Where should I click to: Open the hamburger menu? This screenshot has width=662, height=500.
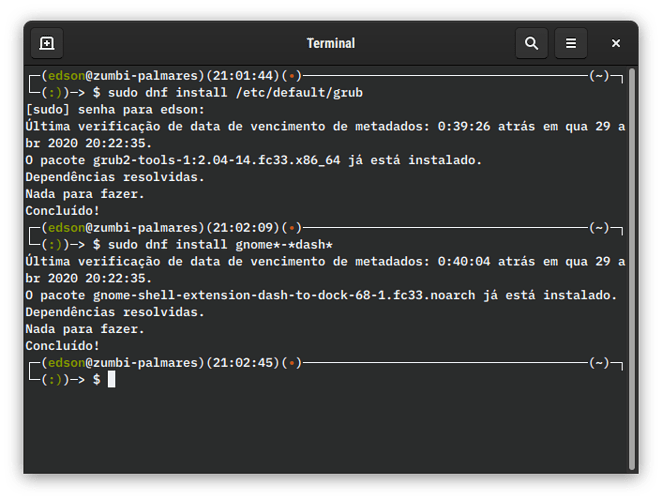(571, 43)
